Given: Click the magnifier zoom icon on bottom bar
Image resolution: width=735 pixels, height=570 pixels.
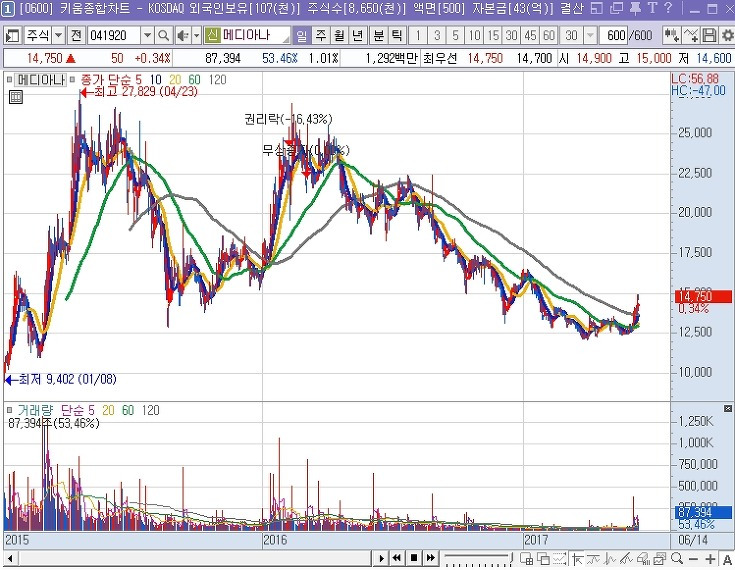Looking at the screenshot, I should pos(676,558).
